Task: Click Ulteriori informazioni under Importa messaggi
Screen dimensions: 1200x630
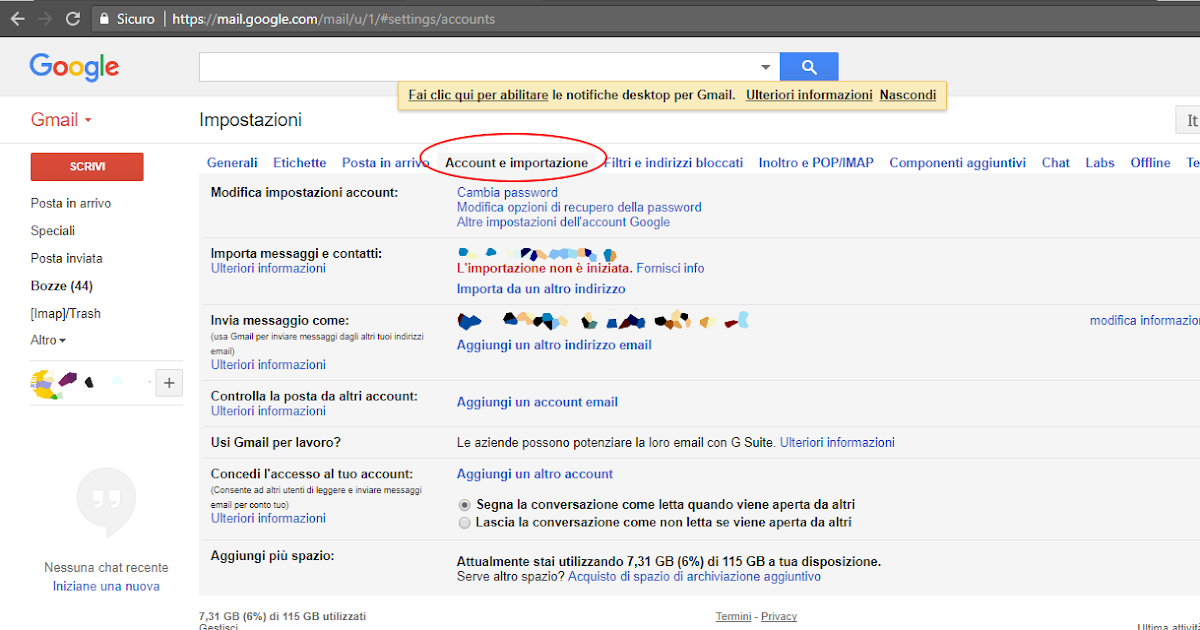Action: click(x=268, y=268)
